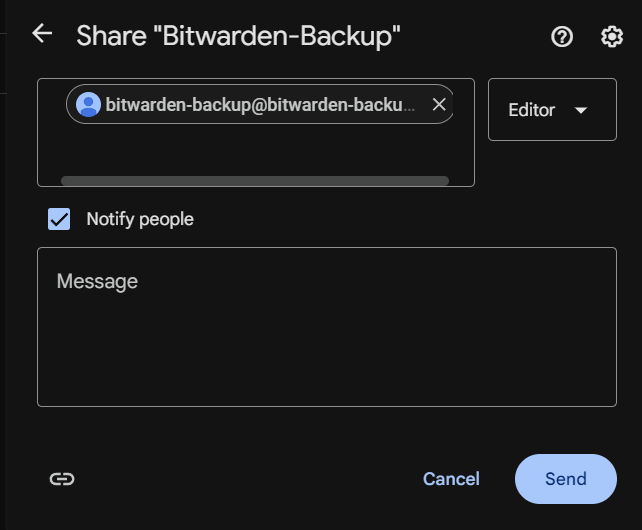Remove the bitwarden-backup recipient with the X

pyautogui.click(x=439, y=104)
